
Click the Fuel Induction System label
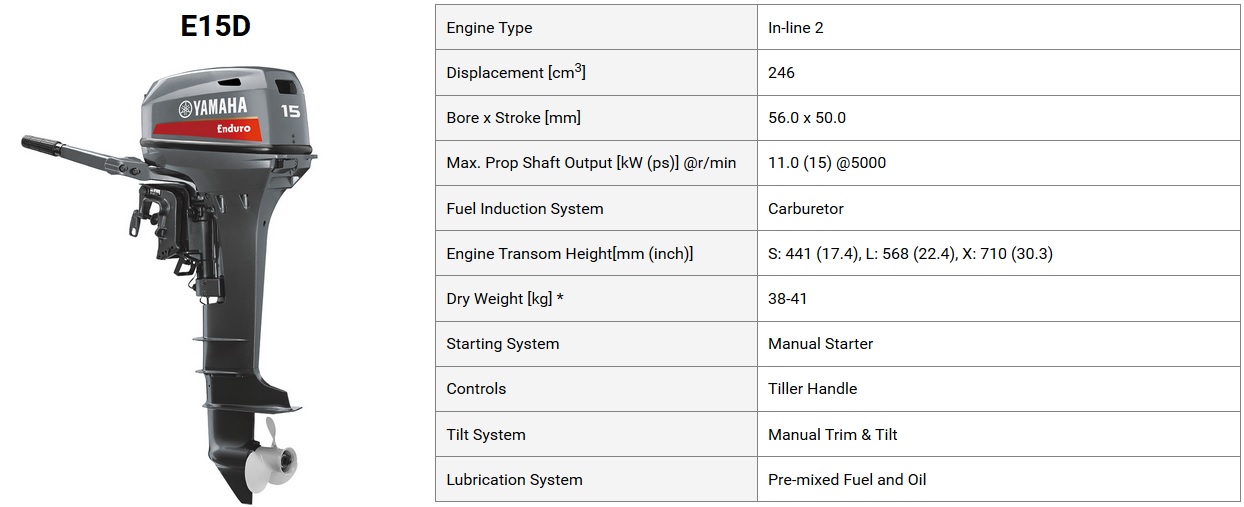click(525, 209)
